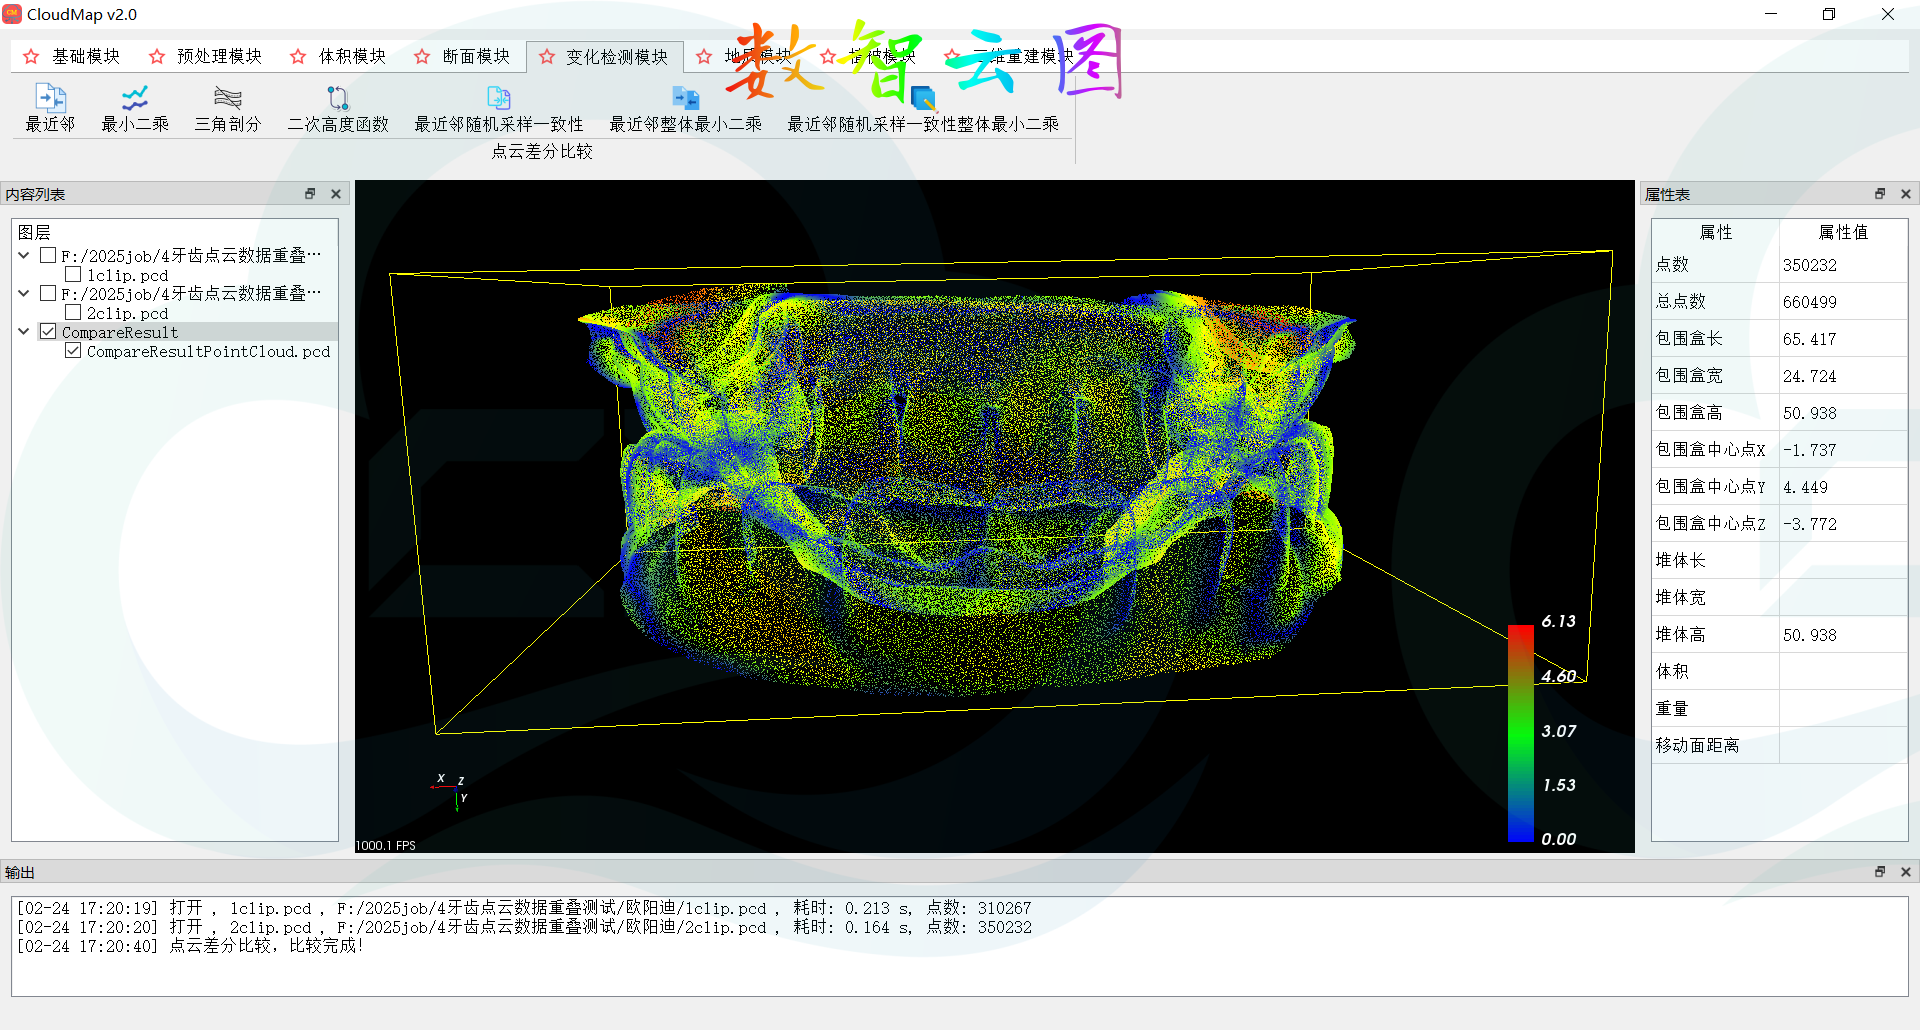The height and width of the screenshot is (1030, 1920).
Task: Collapse the first F:/2025job layer node
Action: [23, 254]
